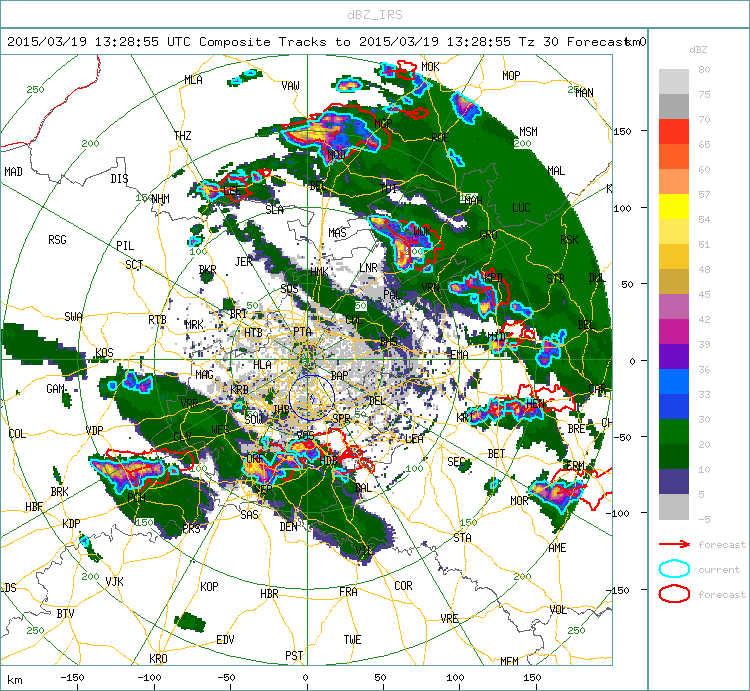Select the bright yellow 54–57 dBZ legend color

click(673, 207)
